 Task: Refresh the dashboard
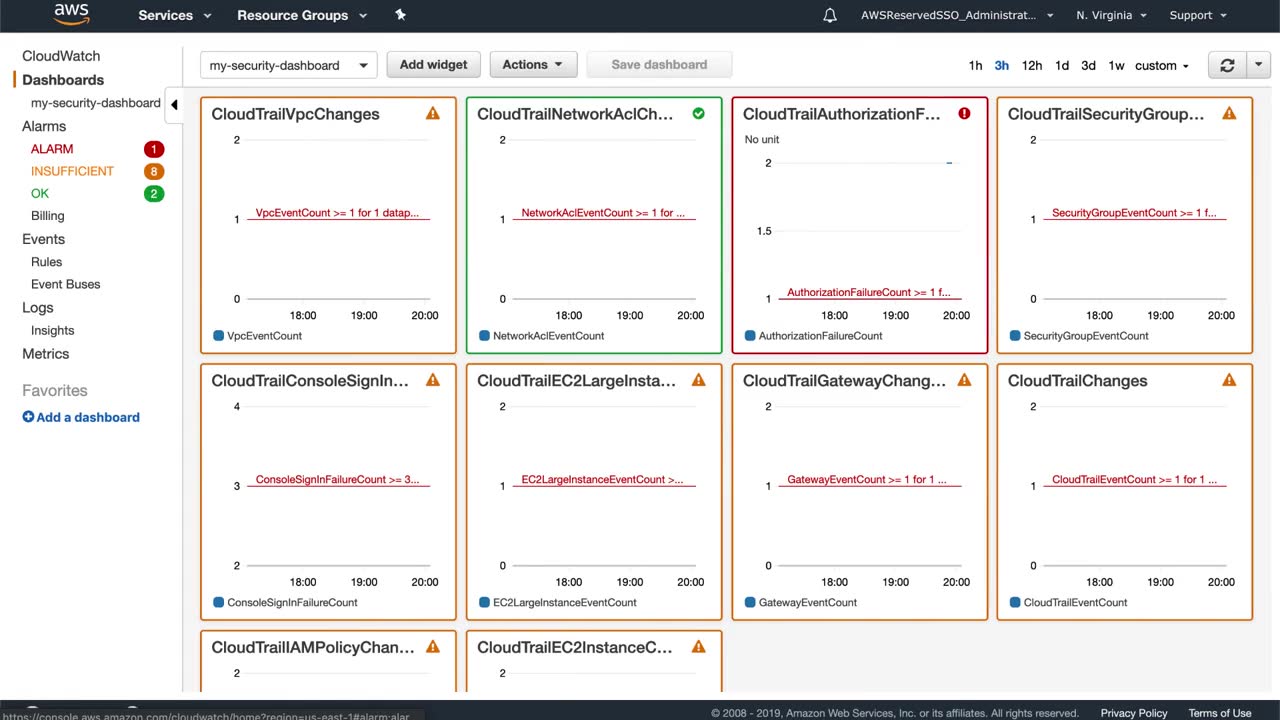pos(1227,65)
